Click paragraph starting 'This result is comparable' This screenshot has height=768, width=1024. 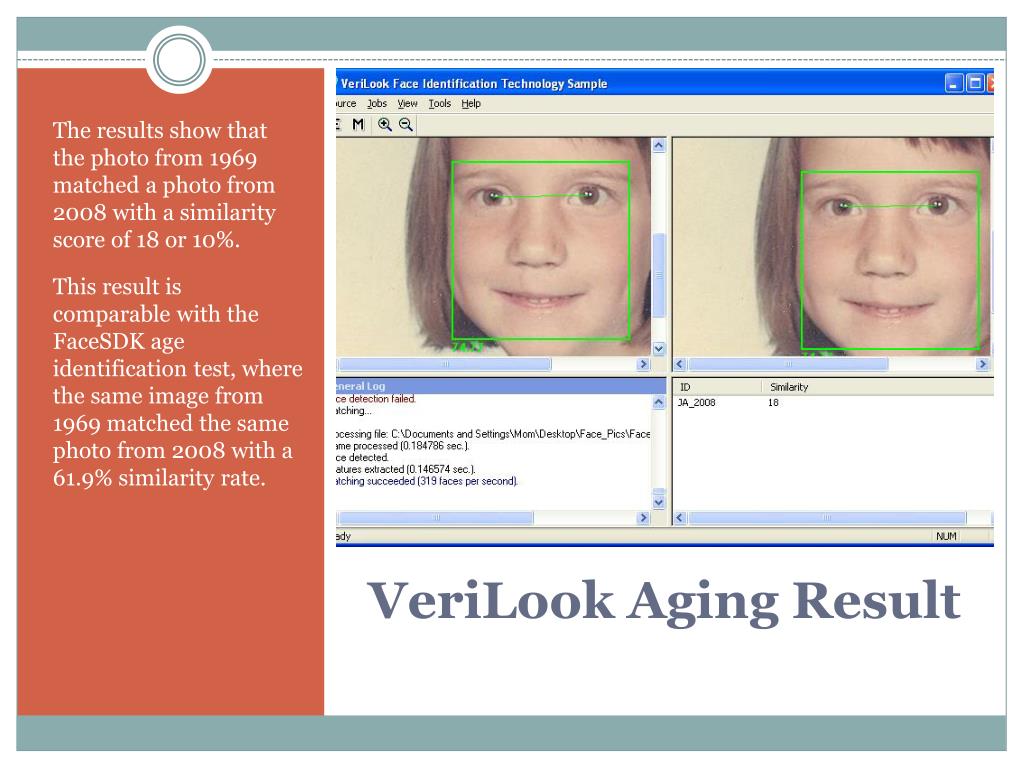(178, 382)
